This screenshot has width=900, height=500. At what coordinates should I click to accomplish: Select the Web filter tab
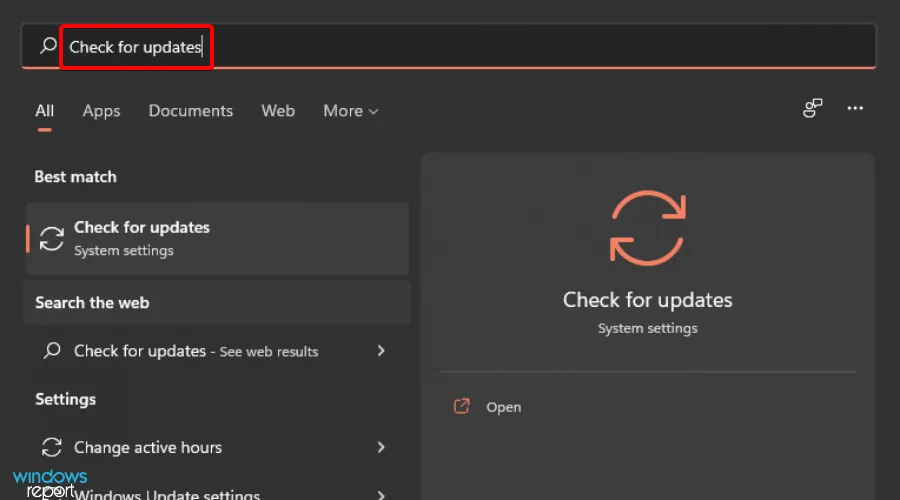tap(278, 111)
